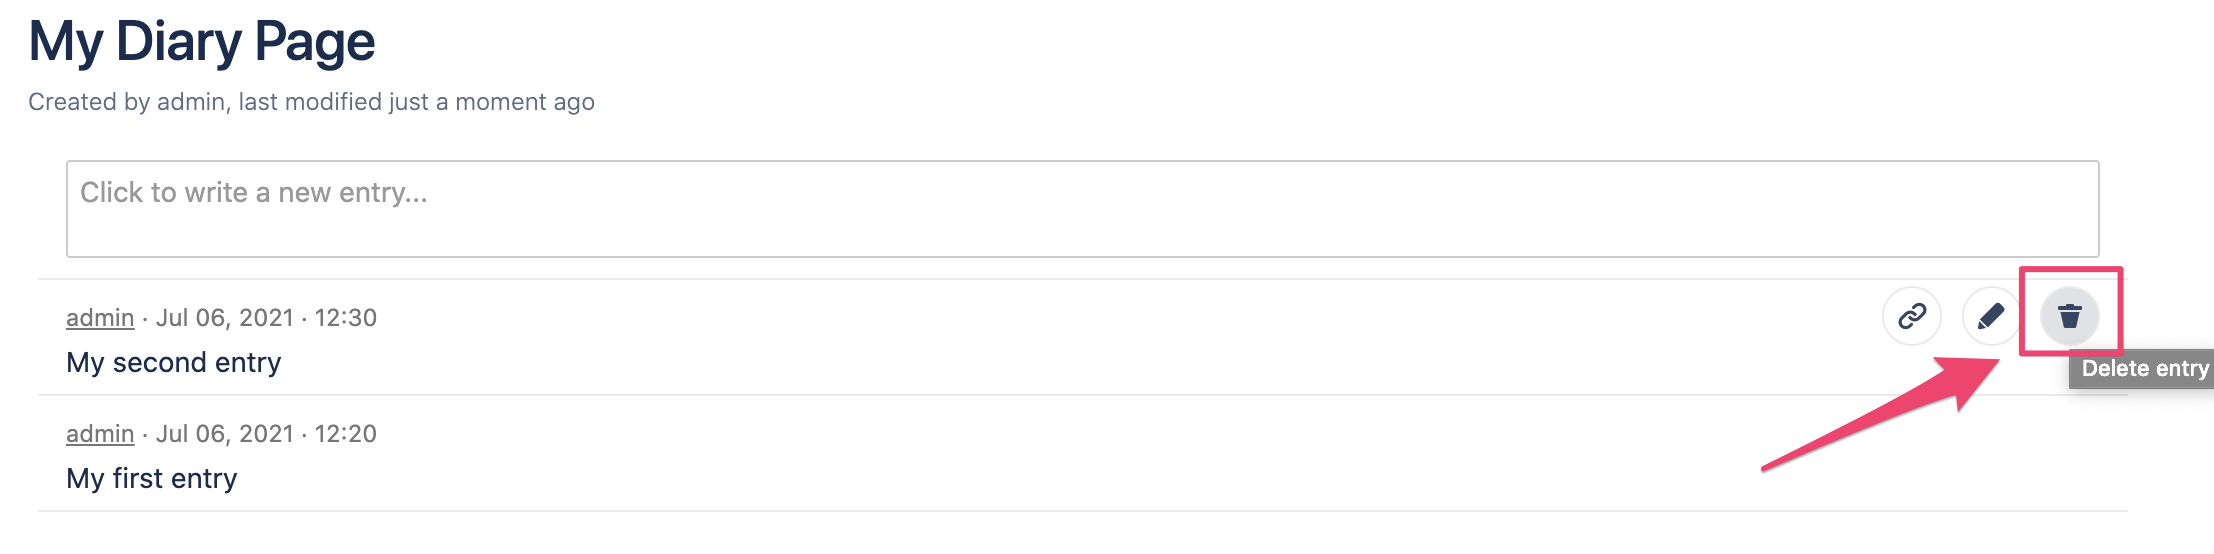Edit the second entry with pencil icon
2214x554 pixels.
pyautogui.click(x=1991, y=316)
